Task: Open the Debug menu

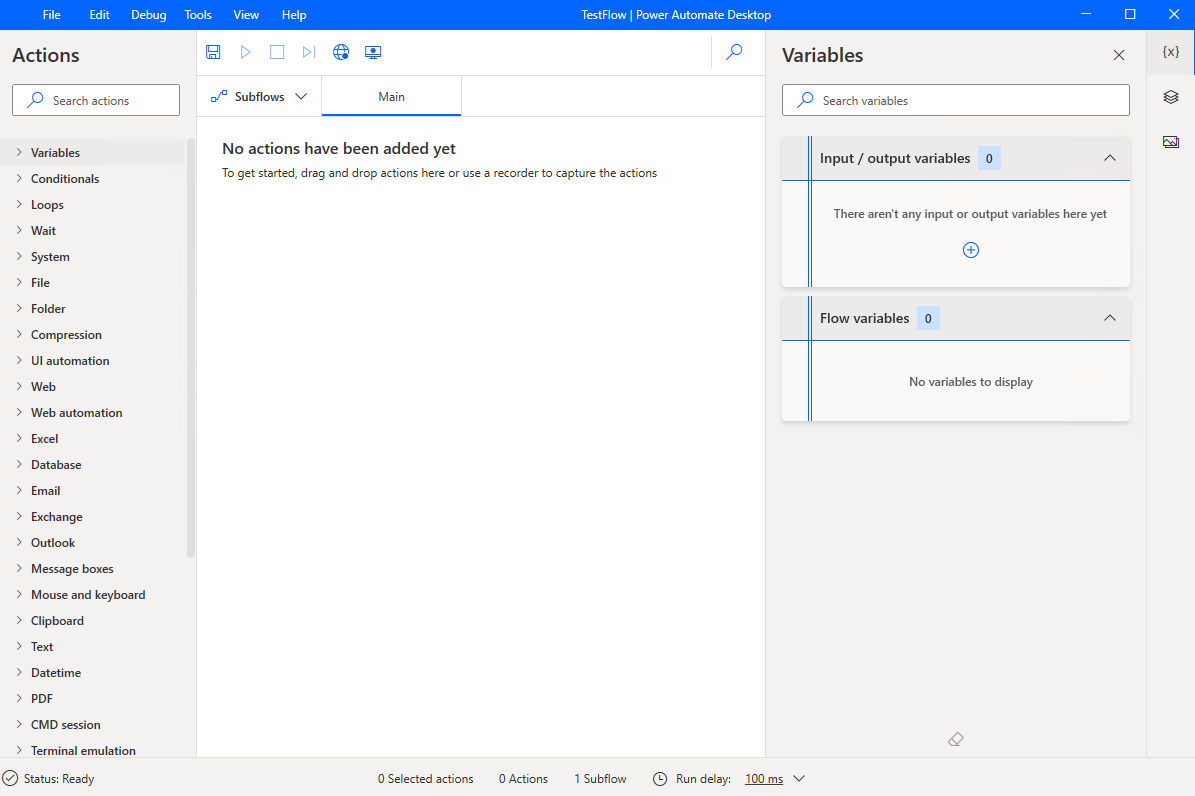Action: (149, 14)
